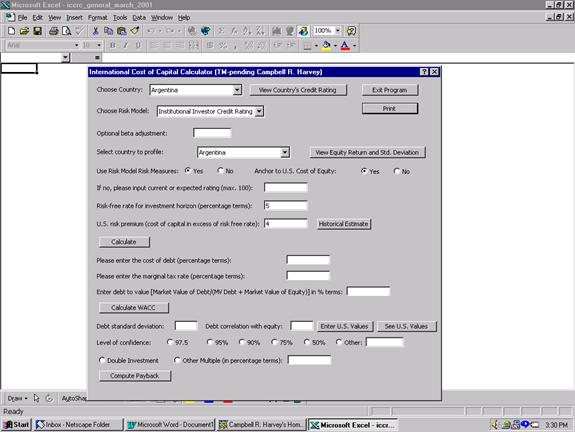
Task: Click the Compute Payback button
Action: coord(135,376)
